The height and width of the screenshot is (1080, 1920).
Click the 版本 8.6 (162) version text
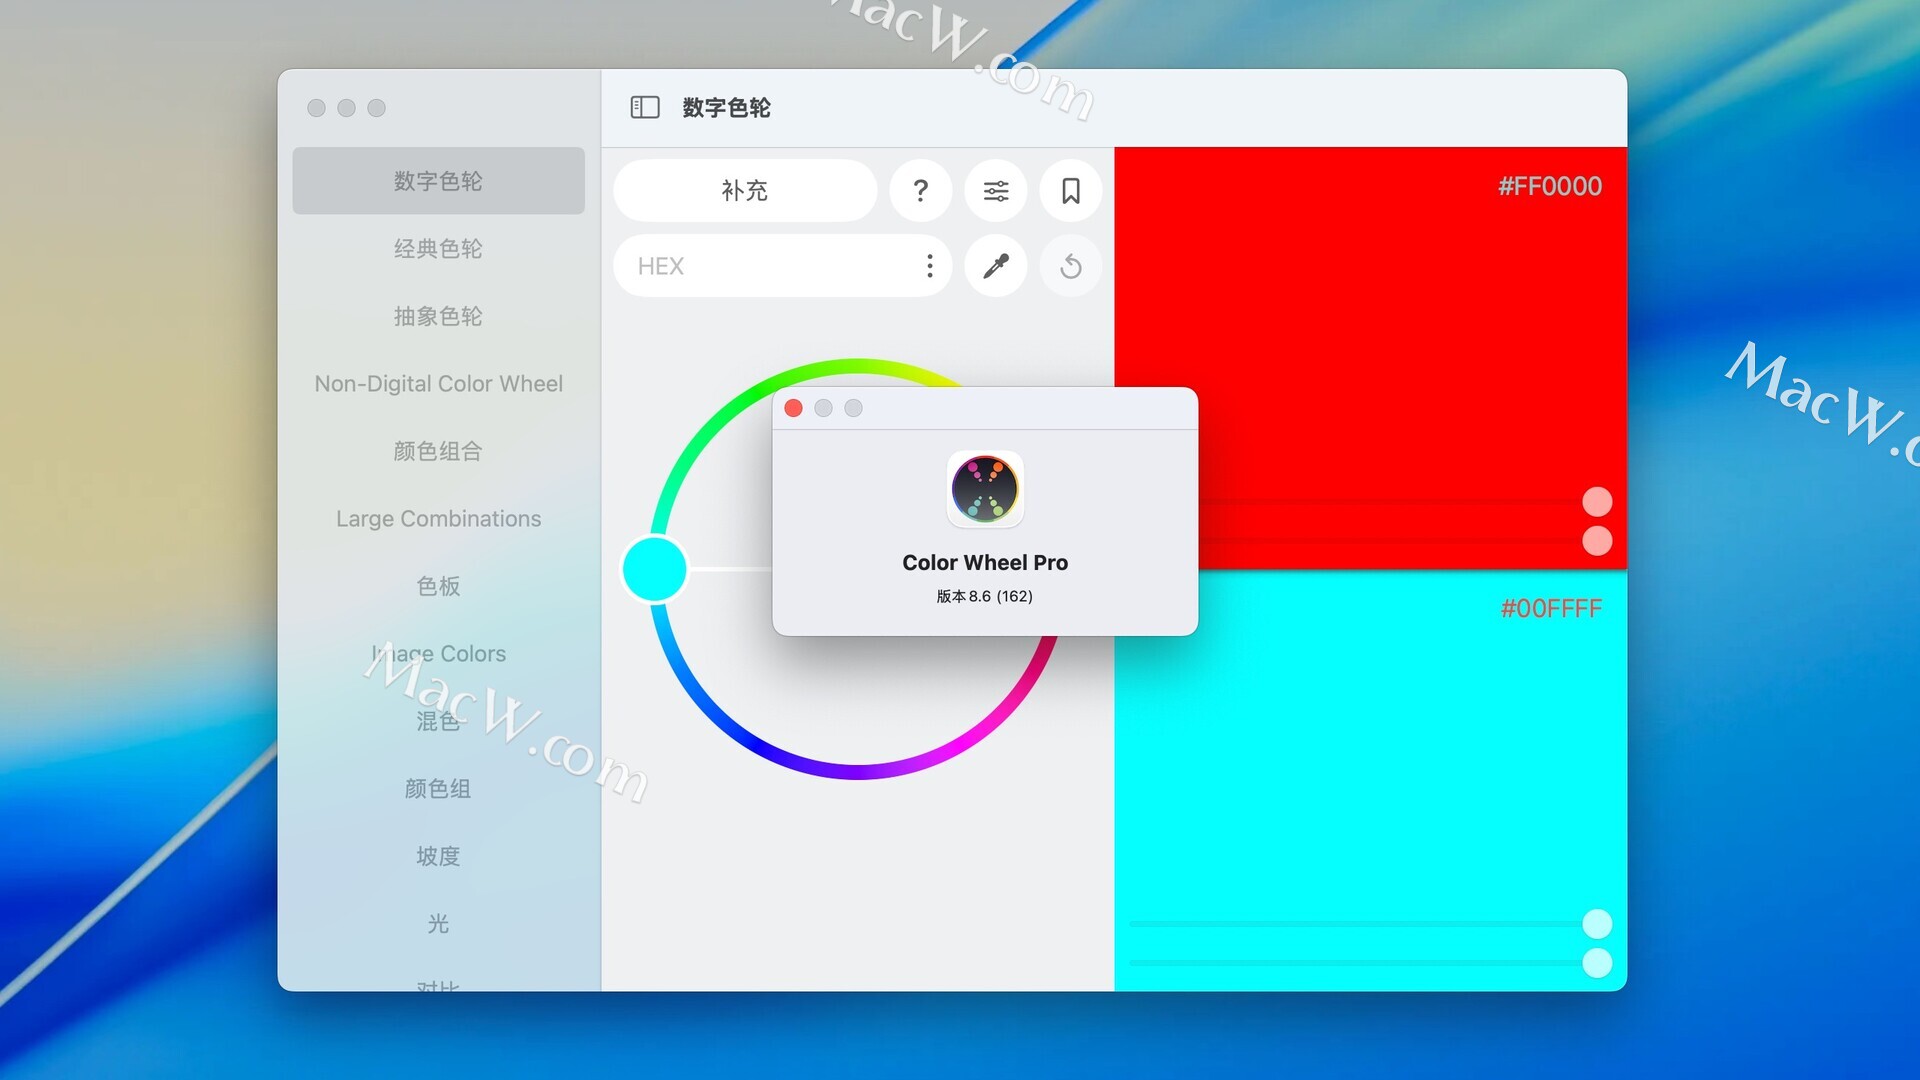985,596
